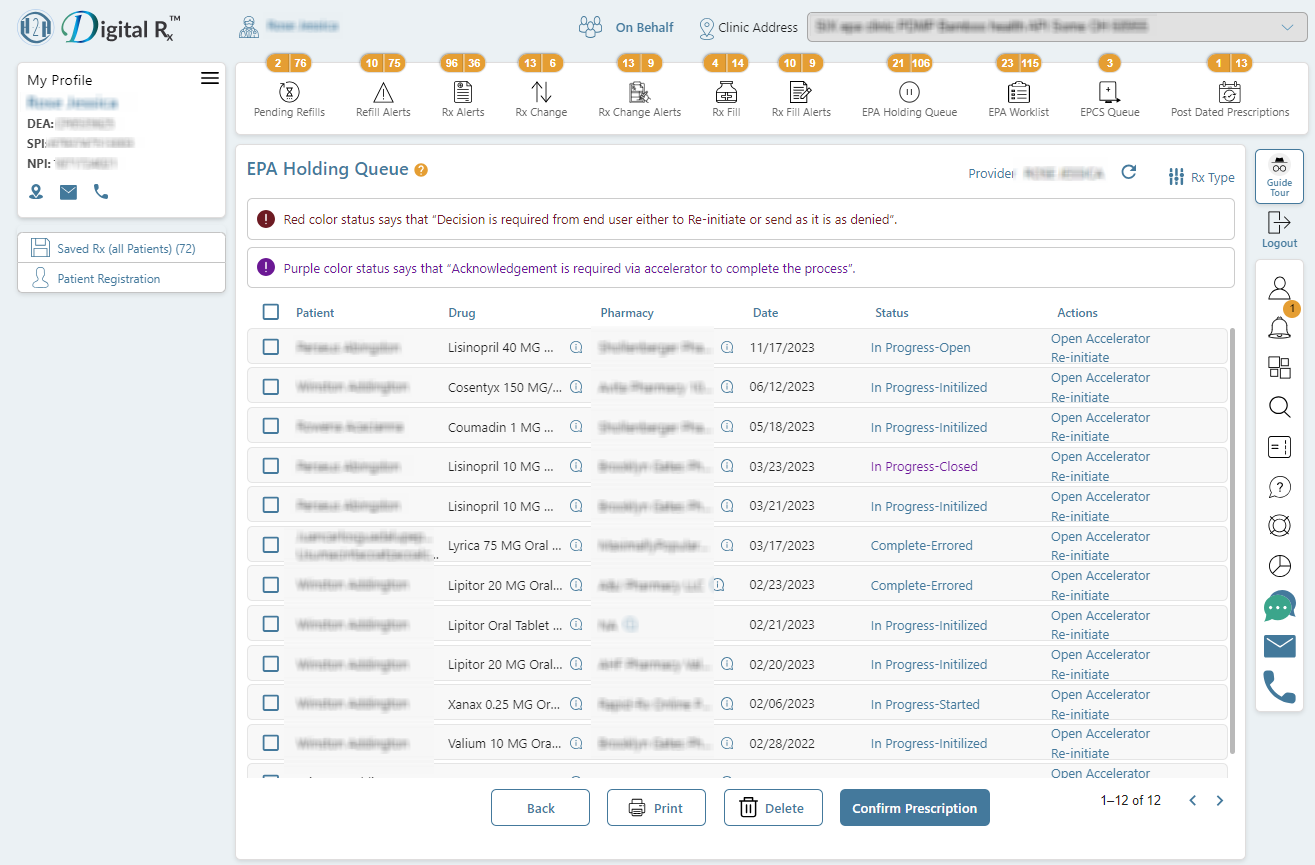
Task: Open the Rx Type filter
Action: pyautogui.click(x=1201, y=177)
